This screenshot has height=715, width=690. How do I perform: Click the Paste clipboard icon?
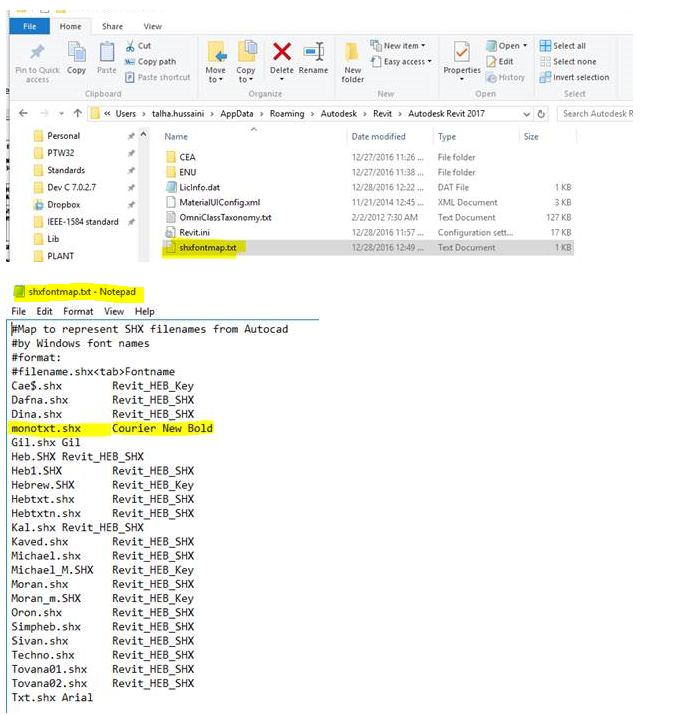tap(107, 53)
